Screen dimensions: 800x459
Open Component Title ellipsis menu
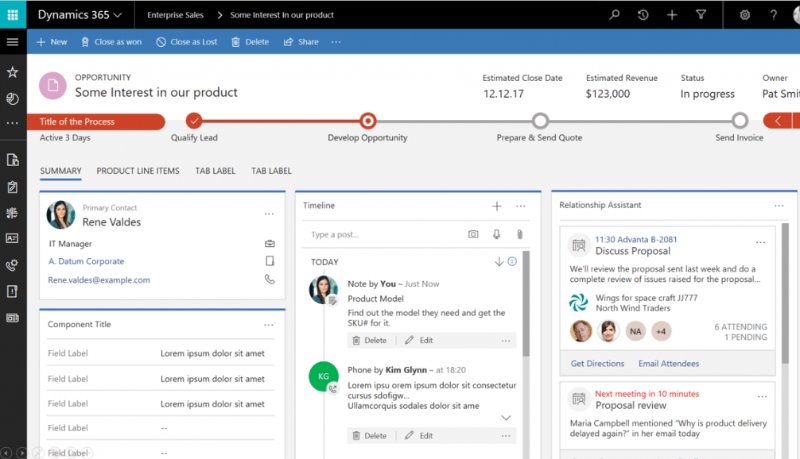click(269, 325)
